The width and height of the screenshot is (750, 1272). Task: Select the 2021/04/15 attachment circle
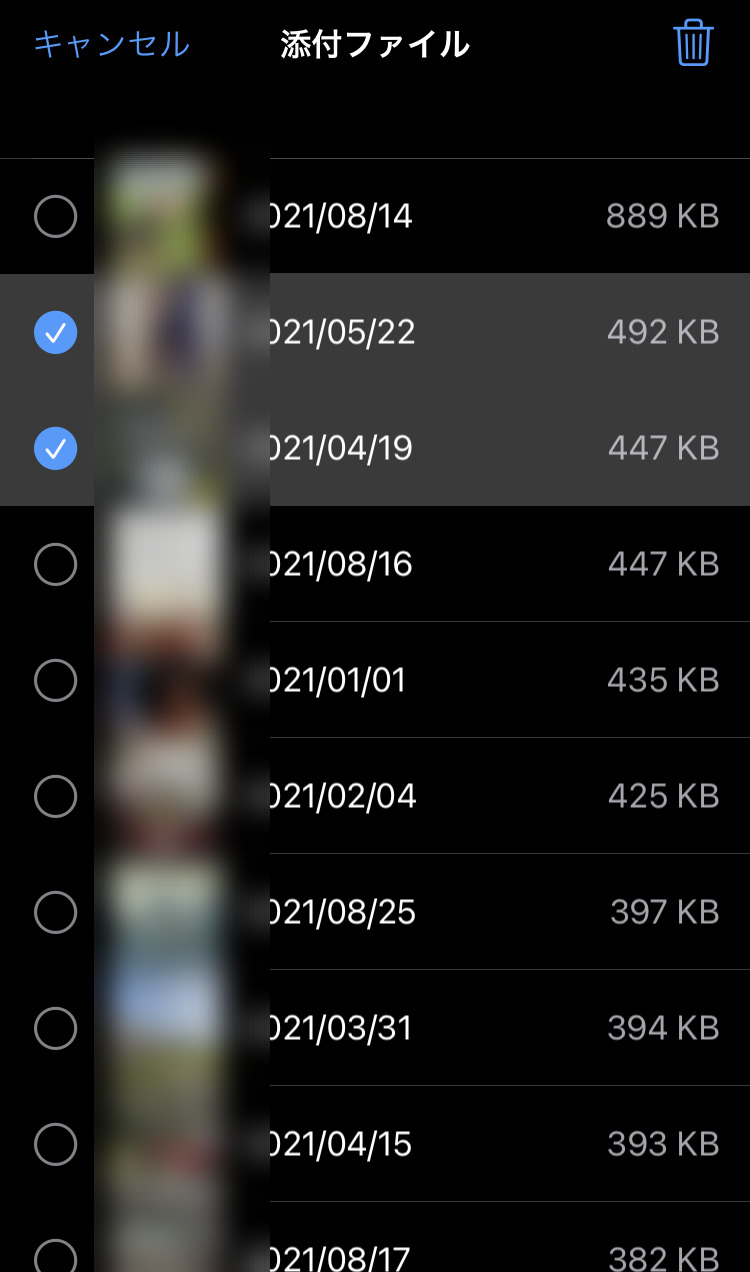(x=55, y=1144)
